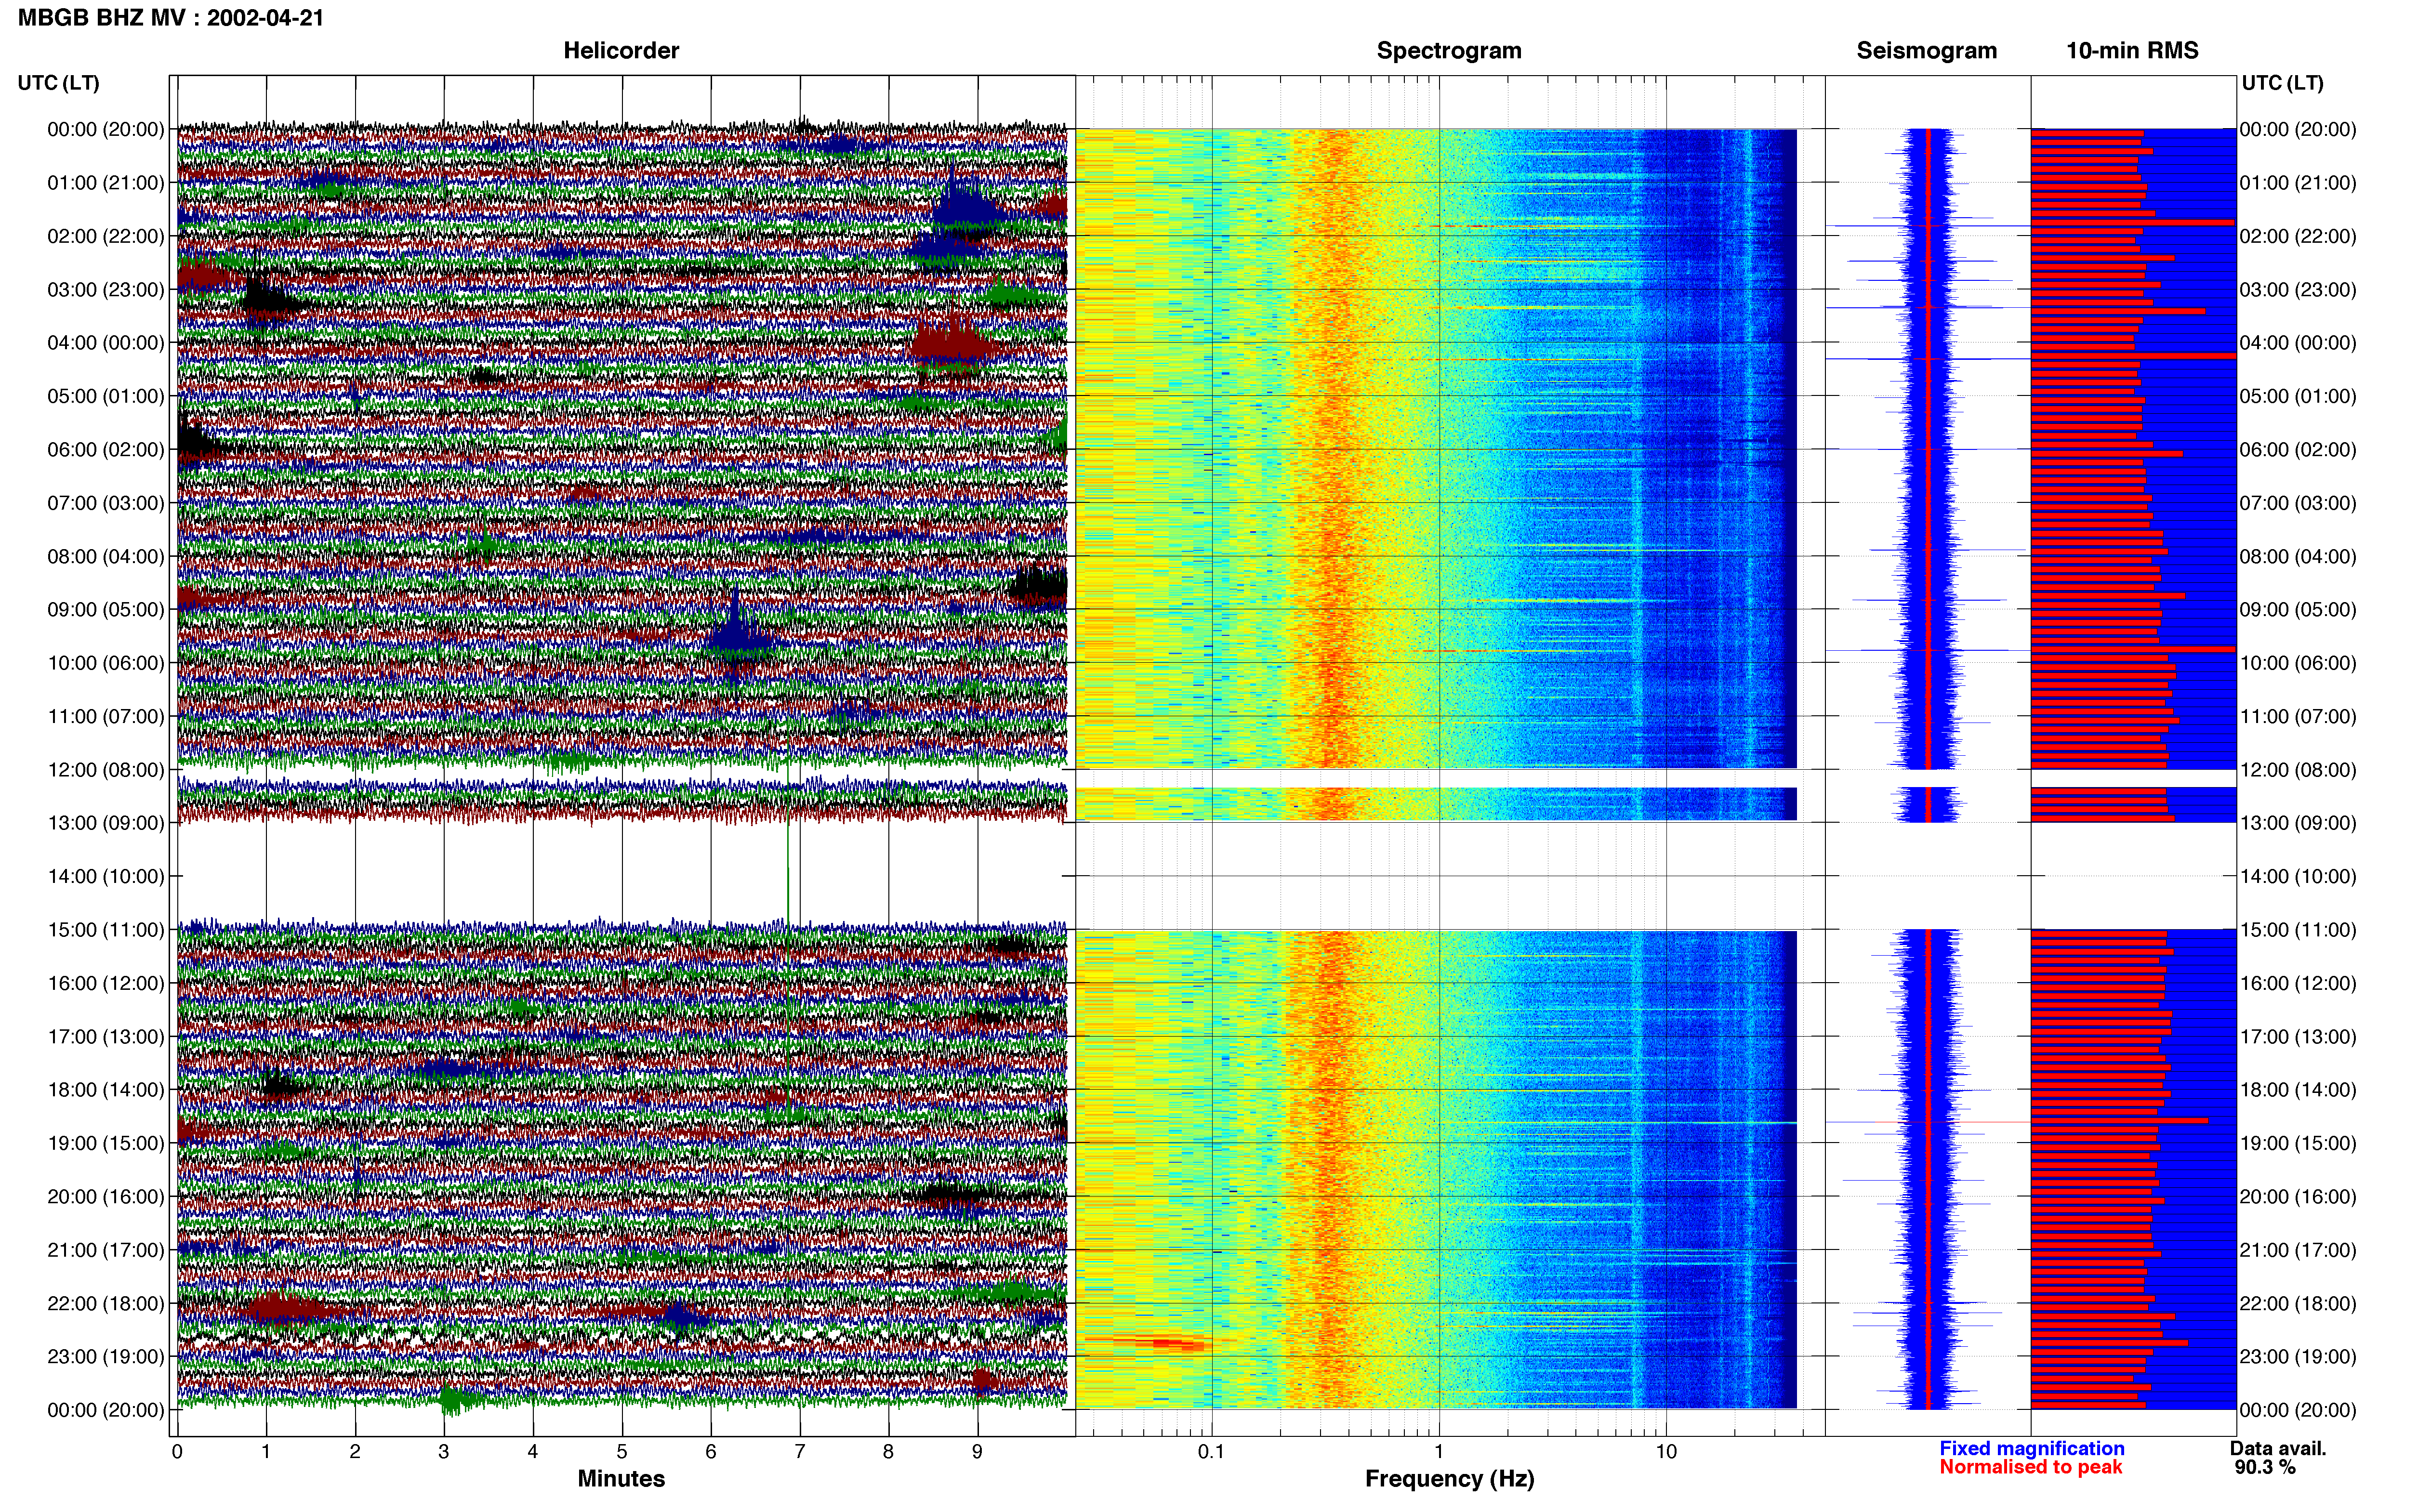Click the left '14:00 (10:00)' time label

(x=106, y=877)
